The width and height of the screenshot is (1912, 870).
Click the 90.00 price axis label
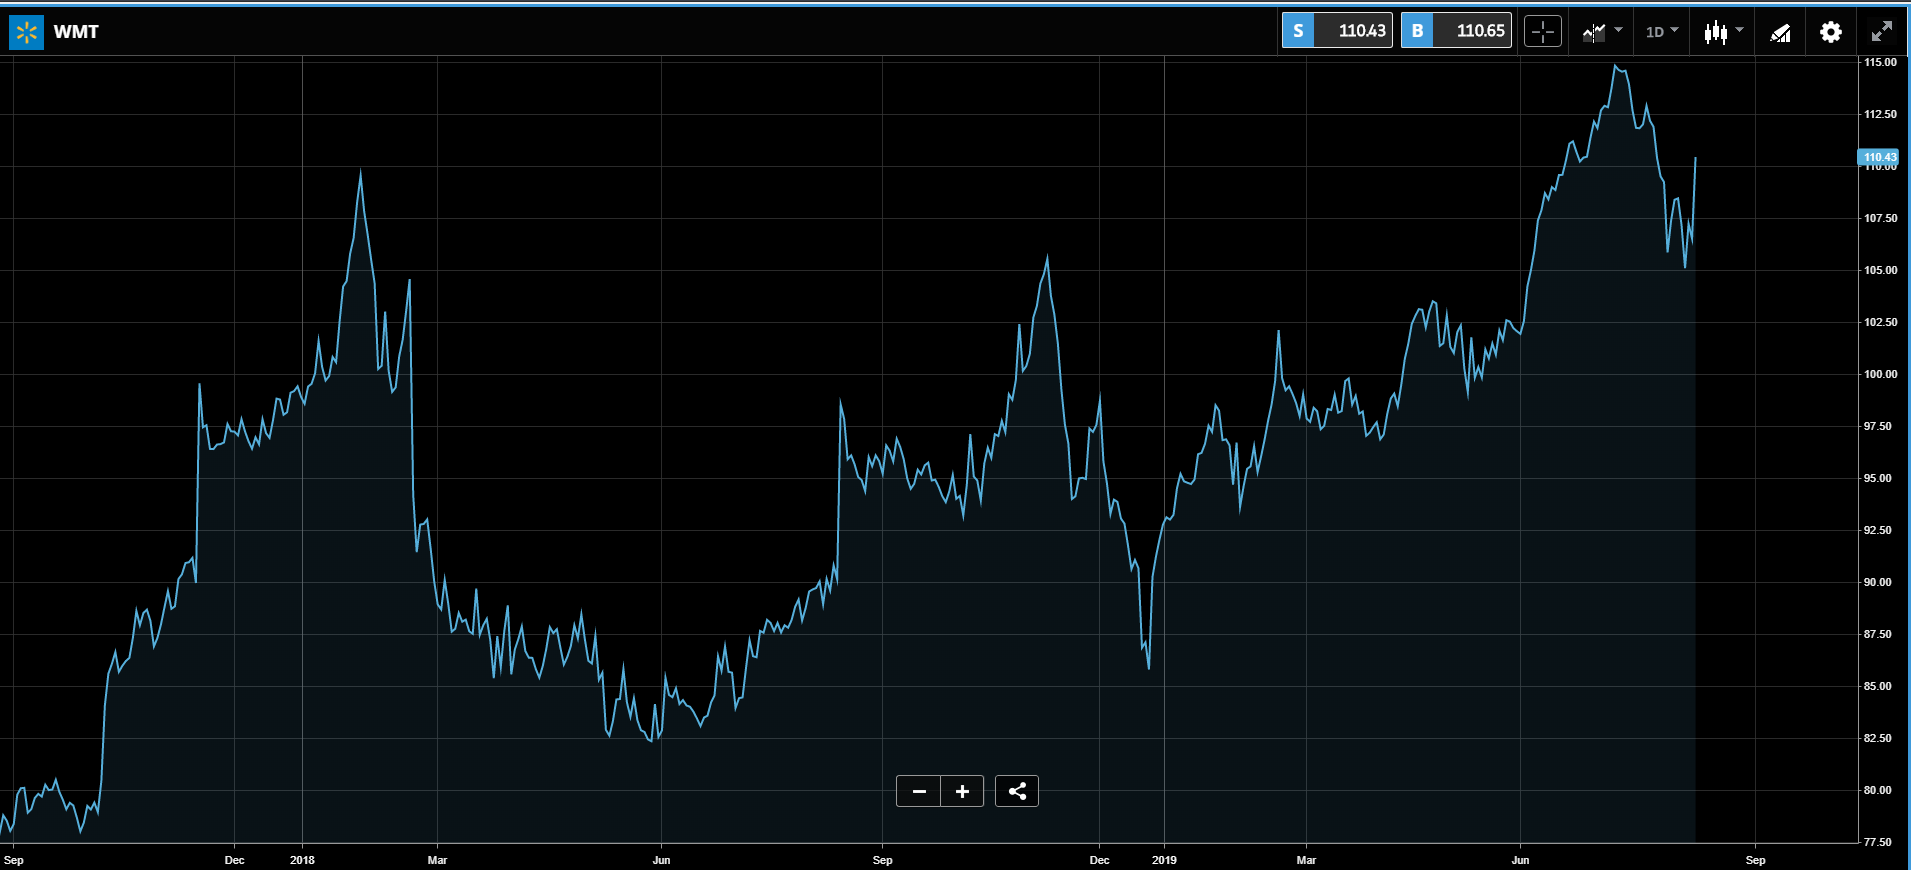tap(1878, 582)
